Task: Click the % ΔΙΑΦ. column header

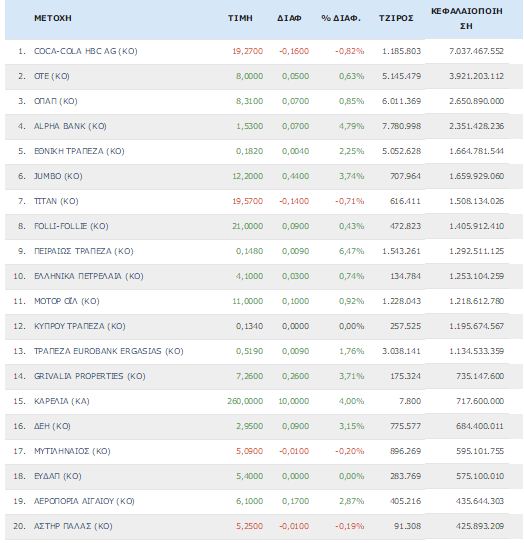Action: click(x=341, y=18)
